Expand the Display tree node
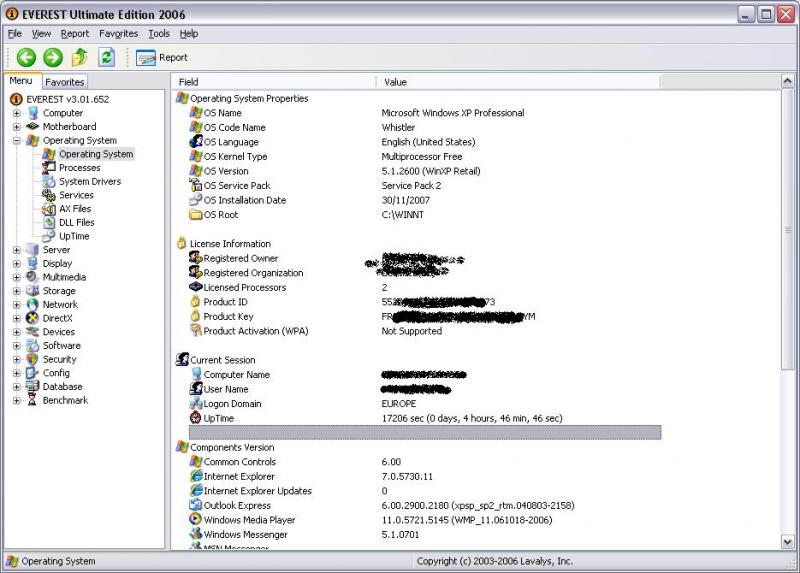 (x=17, y=264)
